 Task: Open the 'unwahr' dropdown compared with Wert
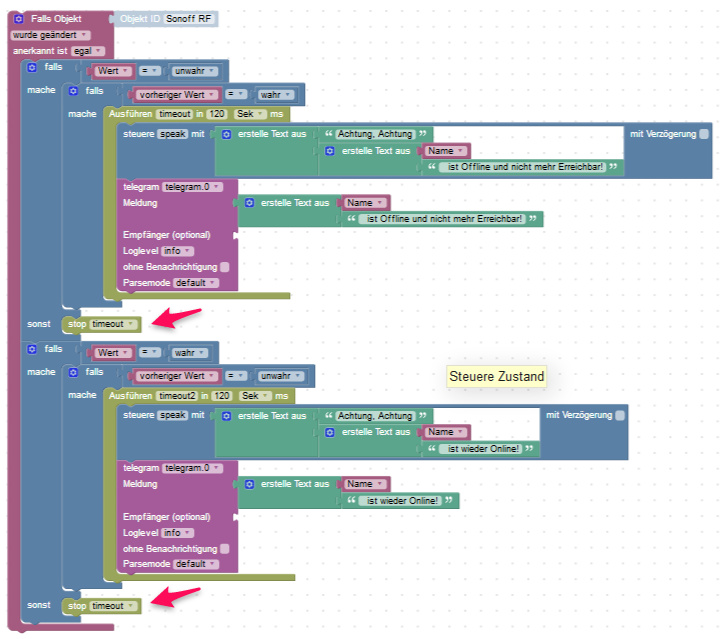pos(195,71)
